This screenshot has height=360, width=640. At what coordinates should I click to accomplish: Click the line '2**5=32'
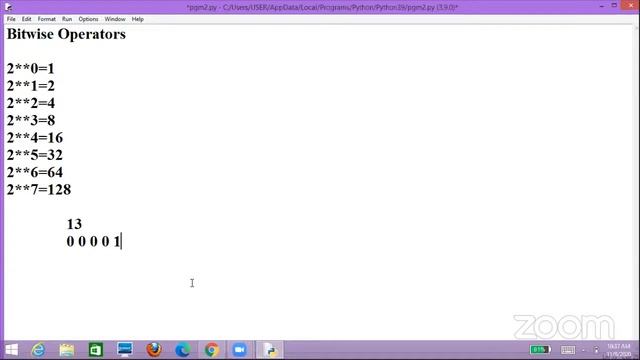tap(35, 155)
